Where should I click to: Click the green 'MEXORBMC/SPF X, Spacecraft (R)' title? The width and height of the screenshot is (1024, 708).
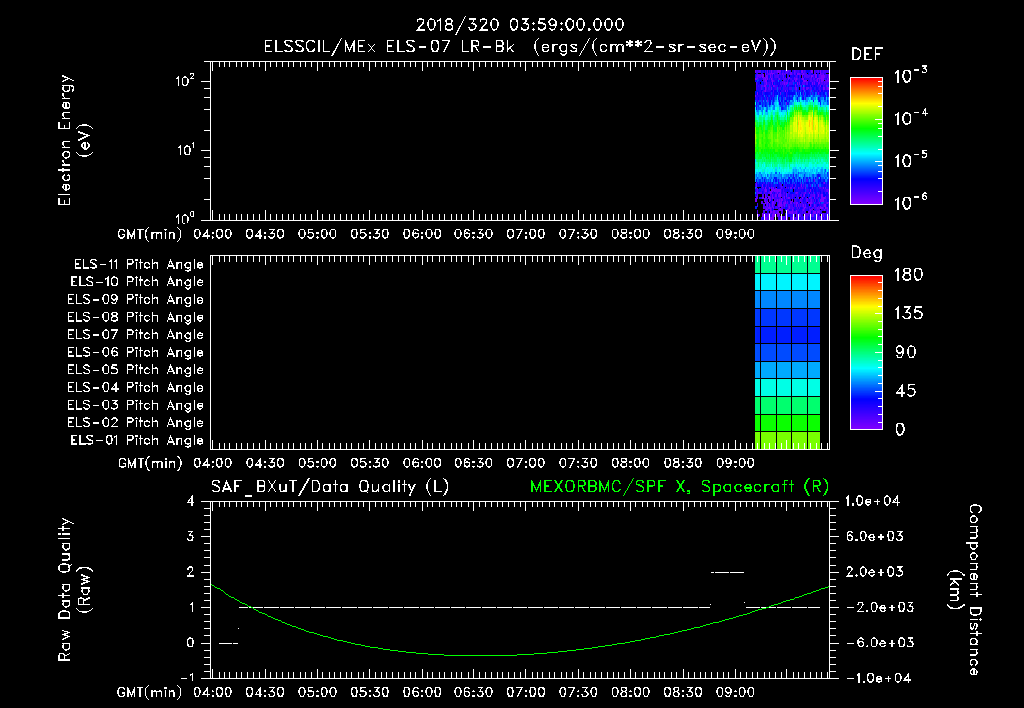click(679, 487)
